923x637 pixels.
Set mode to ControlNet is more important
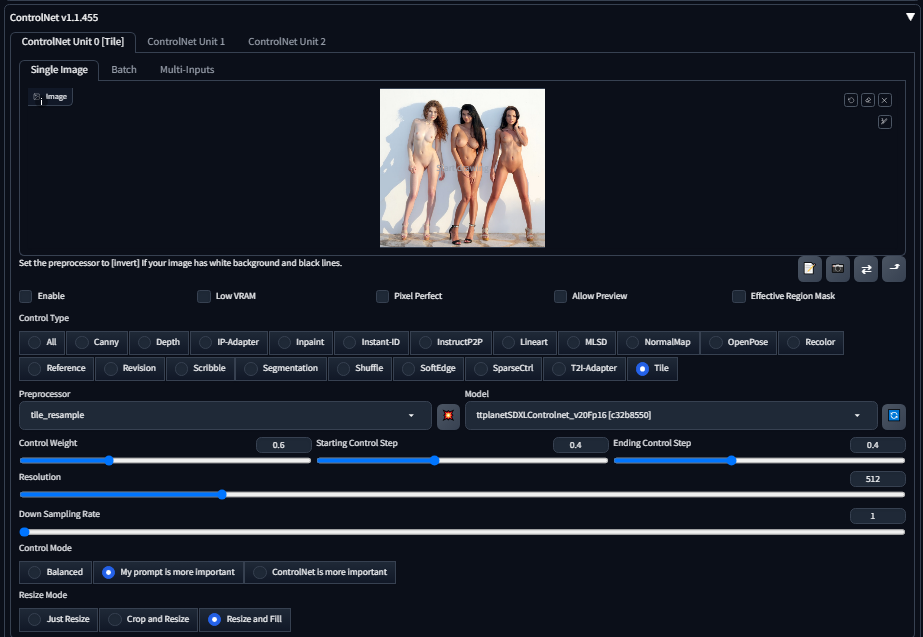[x=320, y=572]
